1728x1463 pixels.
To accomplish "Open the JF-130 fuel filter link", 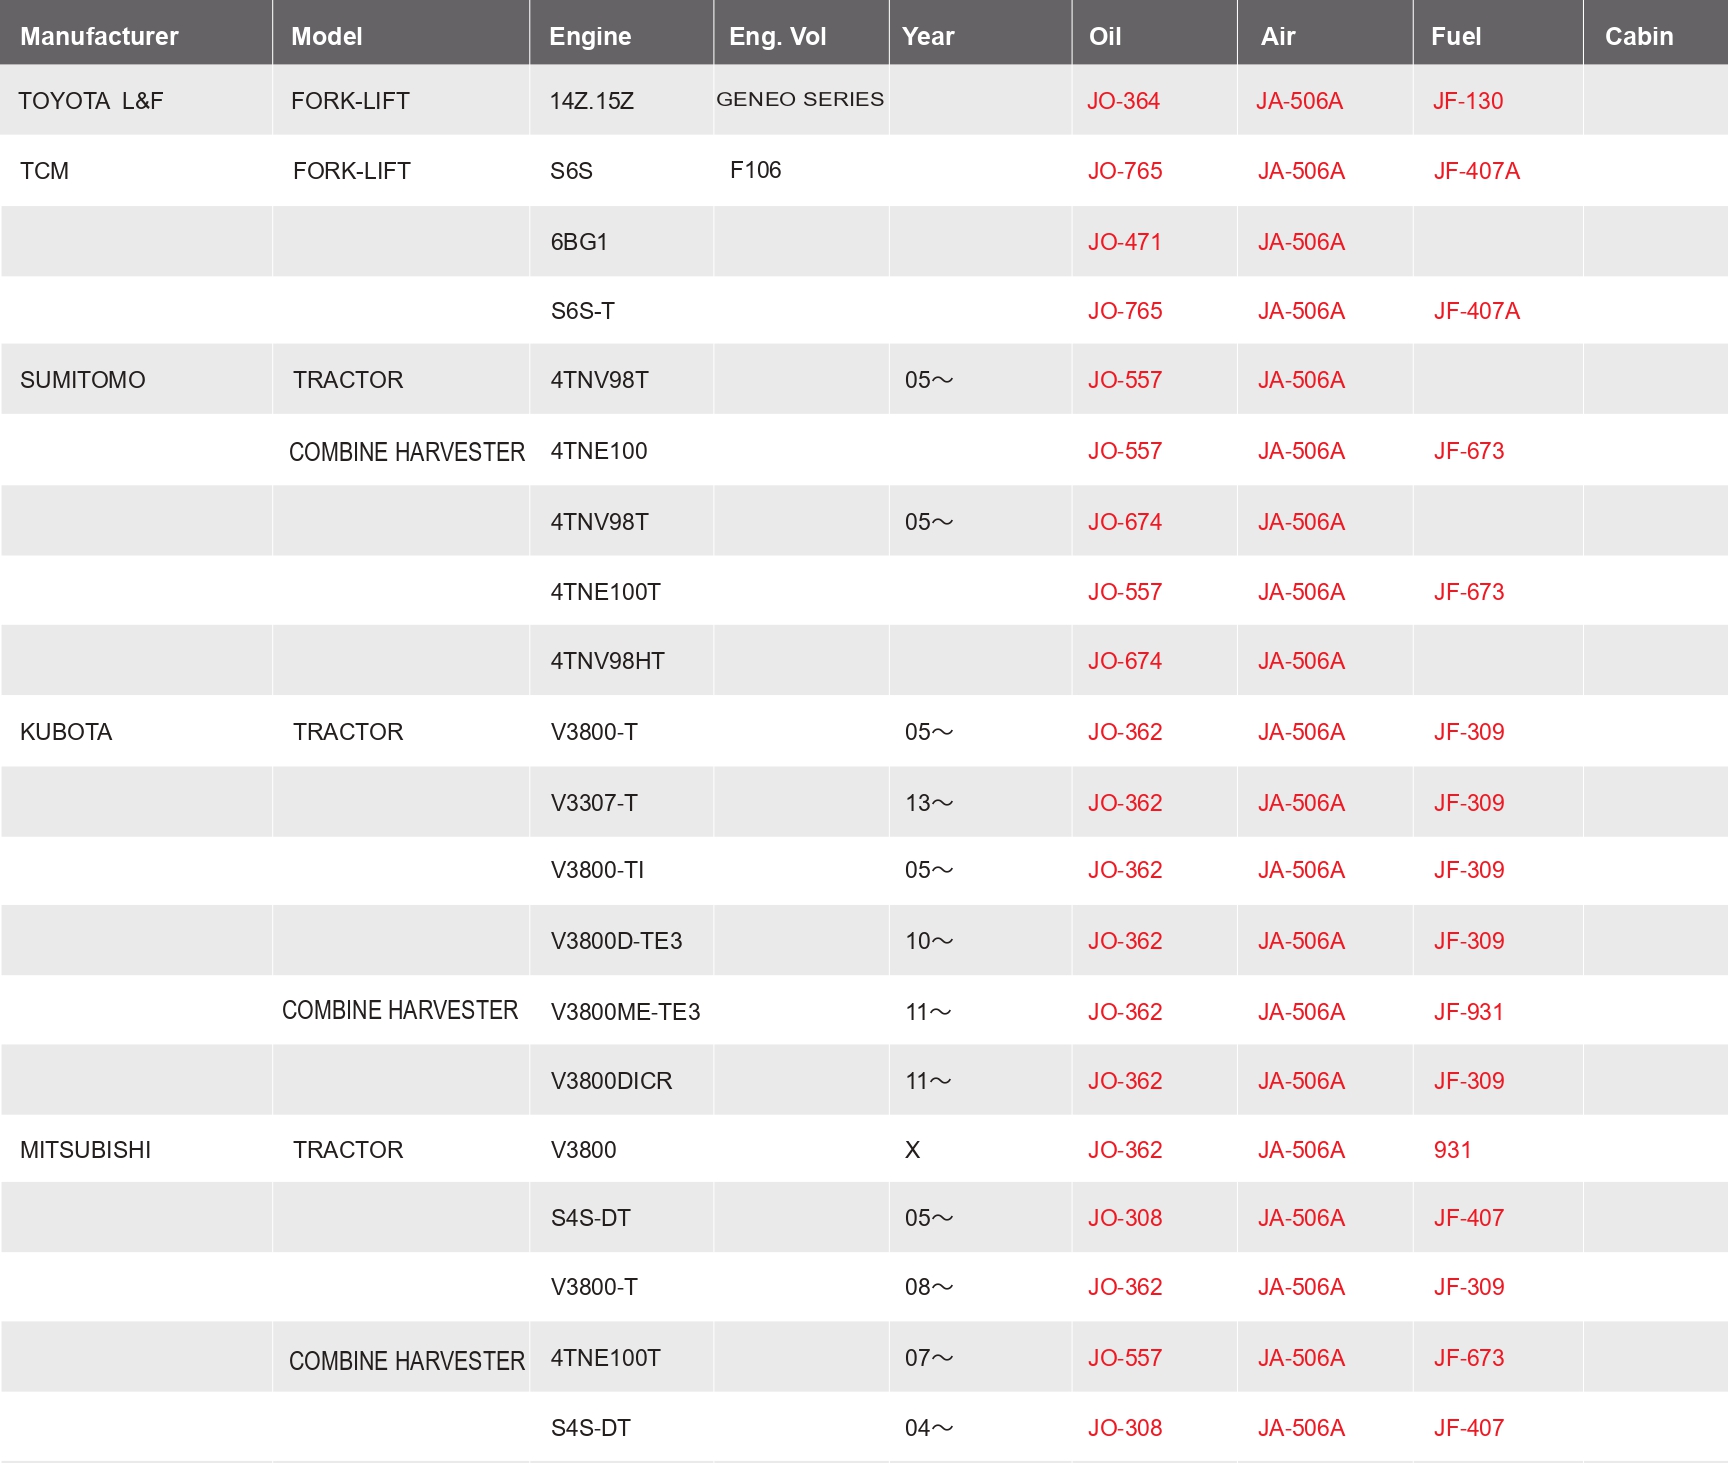I will [x=1467, y=101].
